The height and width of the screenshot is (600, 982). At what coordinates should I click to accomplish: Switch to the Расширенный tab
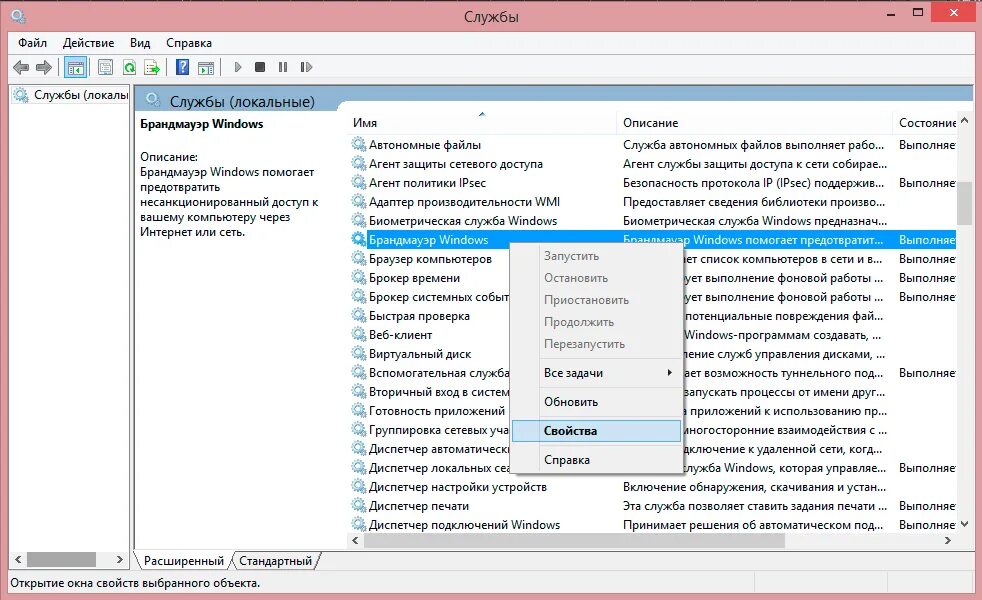coord(183,561)
